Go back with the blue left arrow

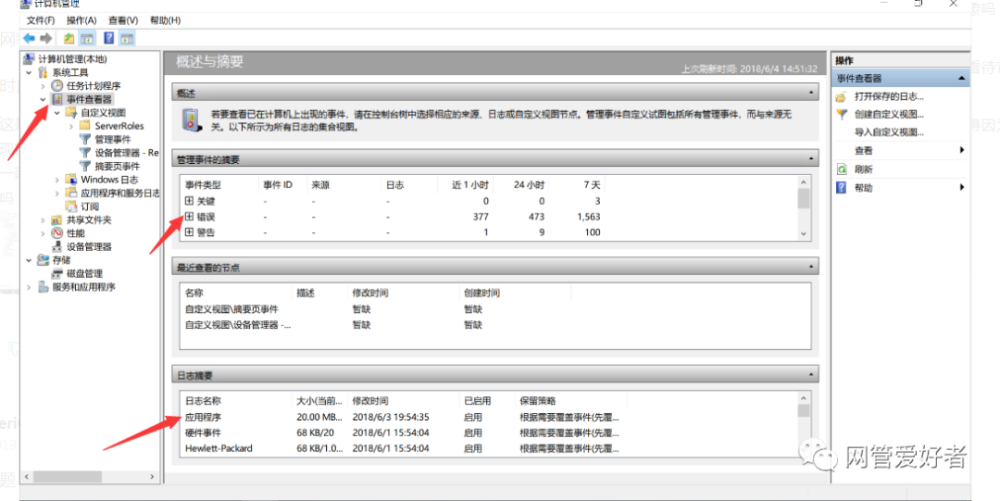pos(29,38)
